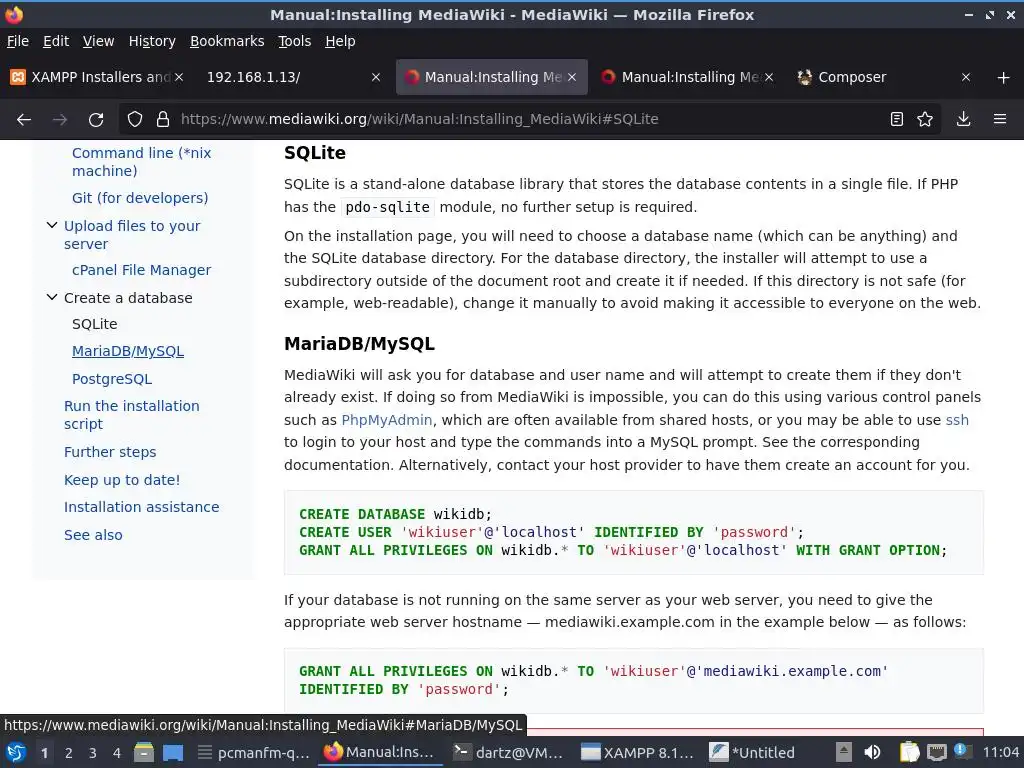Click the URL address bar
1024x768 pixels.
coord(529,120)
